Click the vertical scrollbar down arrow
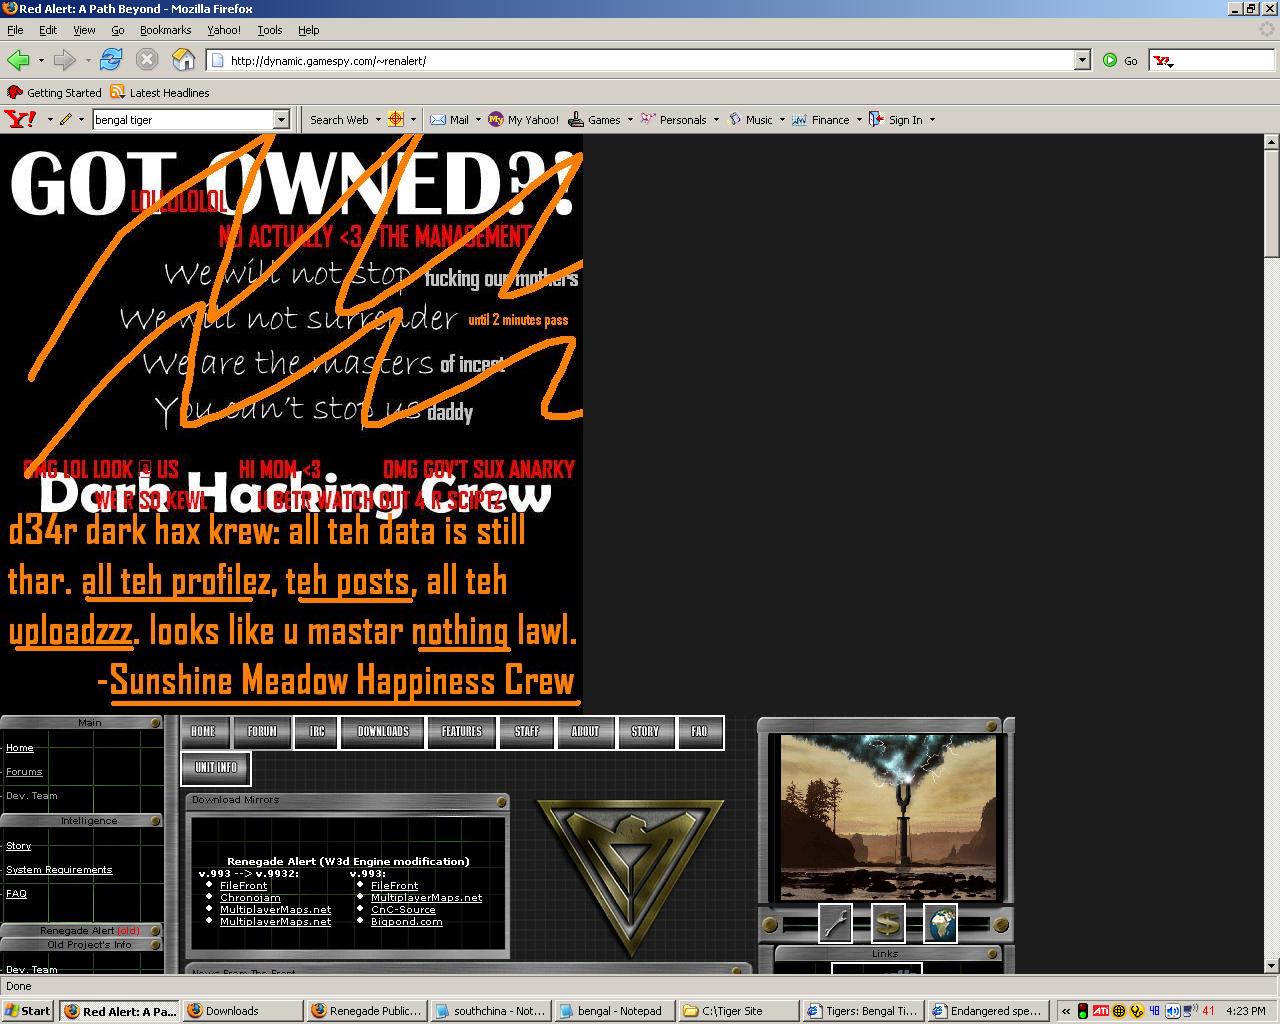 coord(1271,965)
